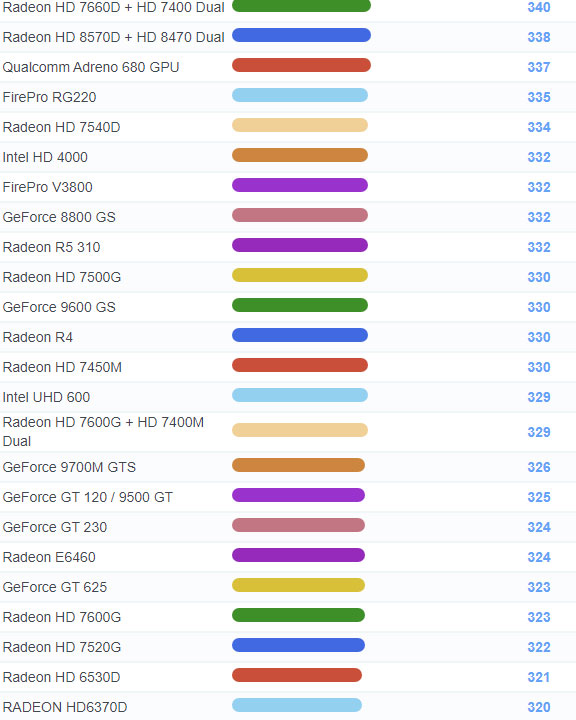Click score 326 for GeForce 9700M GTS
This screenshot has height=720, width=576.
point(539,467)
